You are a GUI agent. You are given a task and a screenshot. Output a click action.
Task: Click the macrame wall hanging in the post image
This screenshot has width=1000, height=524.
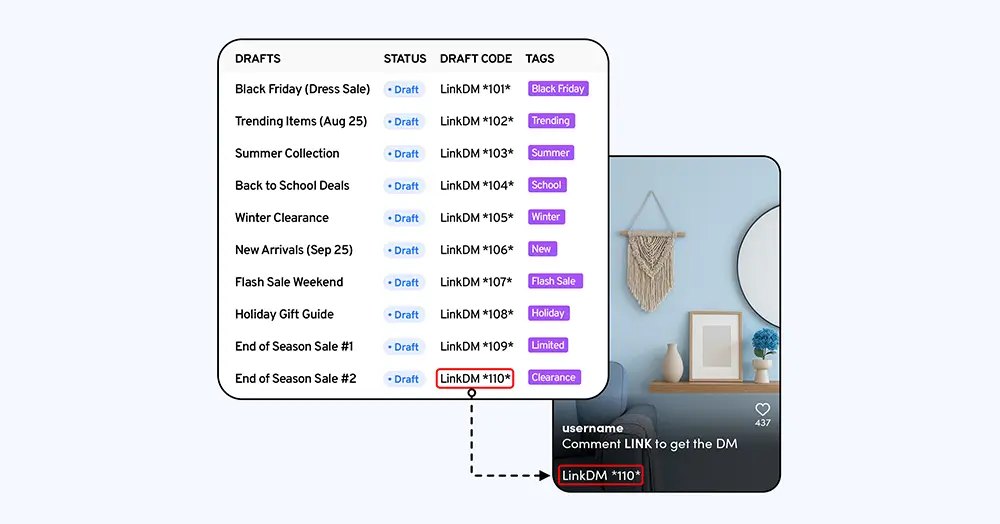coord(651,252)
